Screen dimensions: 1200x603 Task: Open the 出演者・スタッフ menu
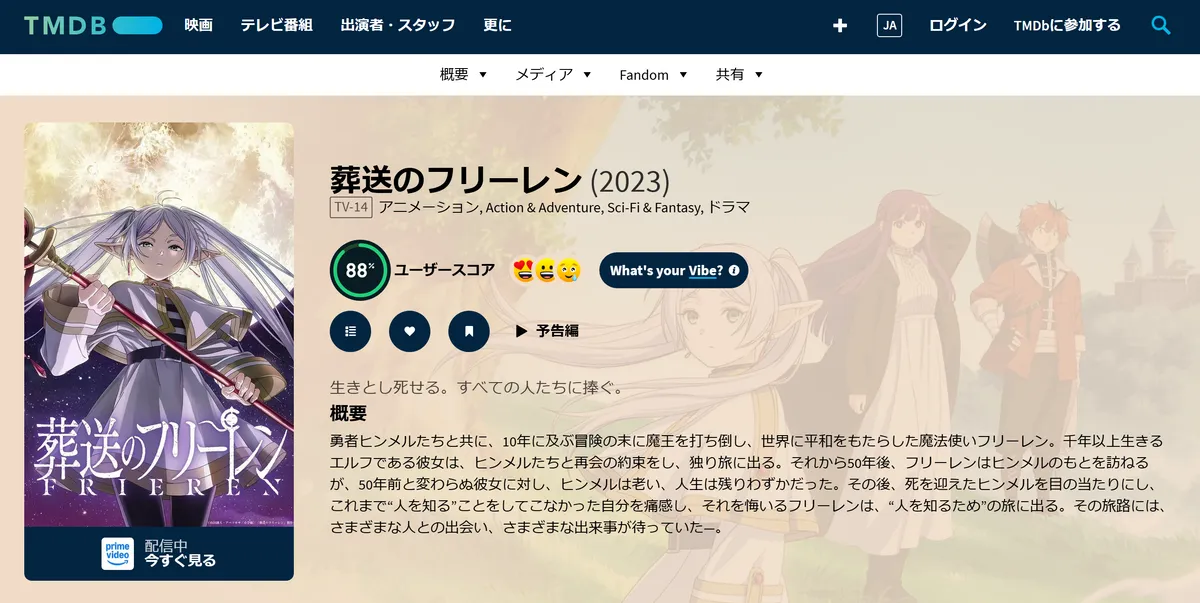398,26
